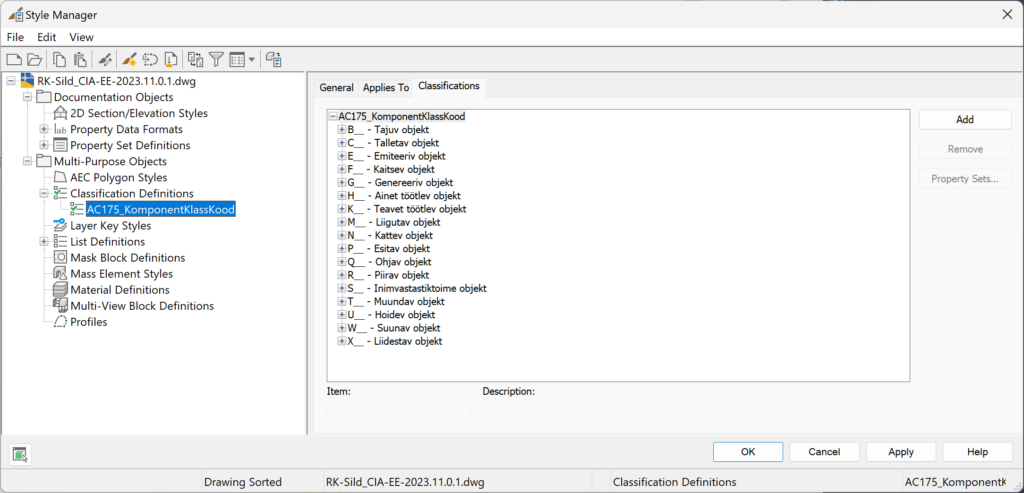Image resolution: width=1024 pixels, height=493 pixels.
Task: Collapse the RK-Sild_CIA-EE-2023.11.0.1.dwg root node
Action: point(11,82)
